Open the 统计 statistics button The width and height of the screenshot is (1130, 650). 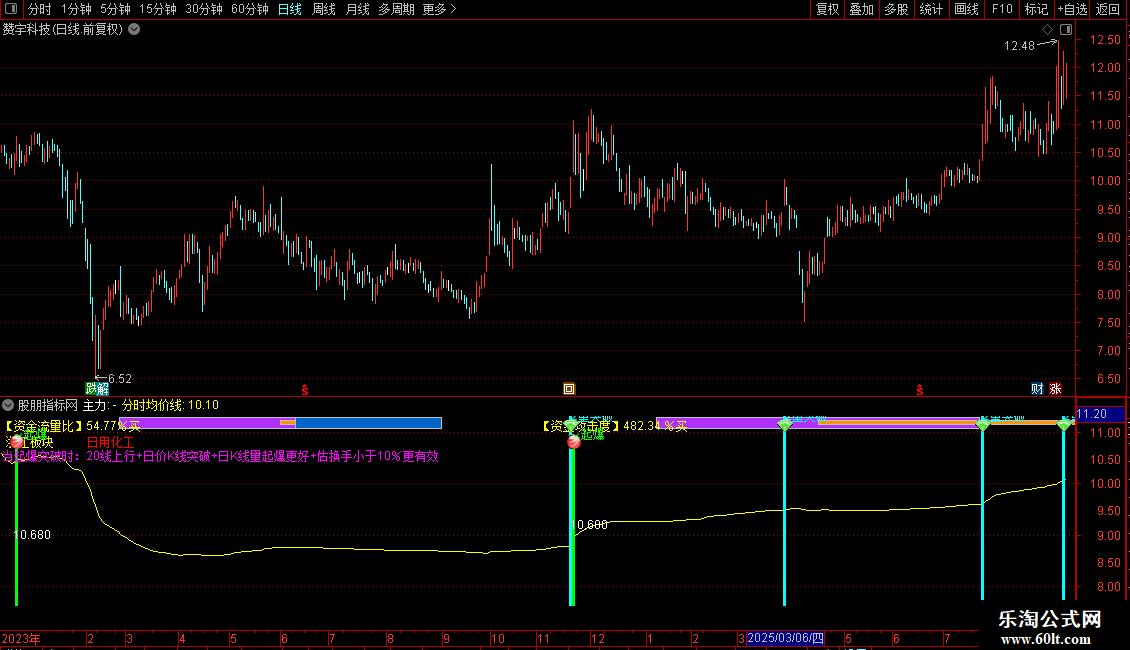tap(930, 9)
